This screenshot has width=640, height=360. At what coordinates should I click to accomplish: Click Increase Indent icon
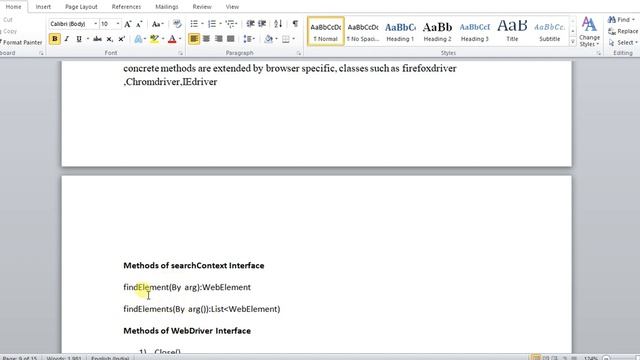click(x=262, y=24)
